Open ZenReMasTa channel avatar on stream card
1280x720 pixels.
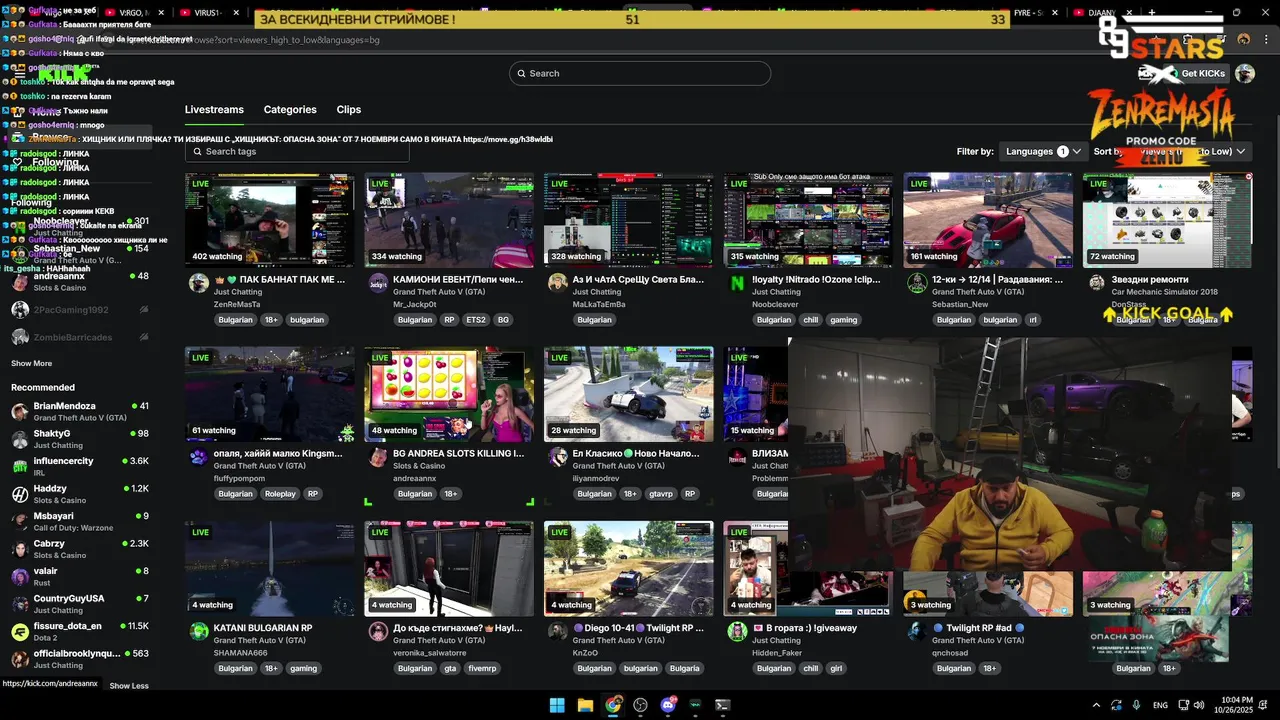[x=199, y=283]
